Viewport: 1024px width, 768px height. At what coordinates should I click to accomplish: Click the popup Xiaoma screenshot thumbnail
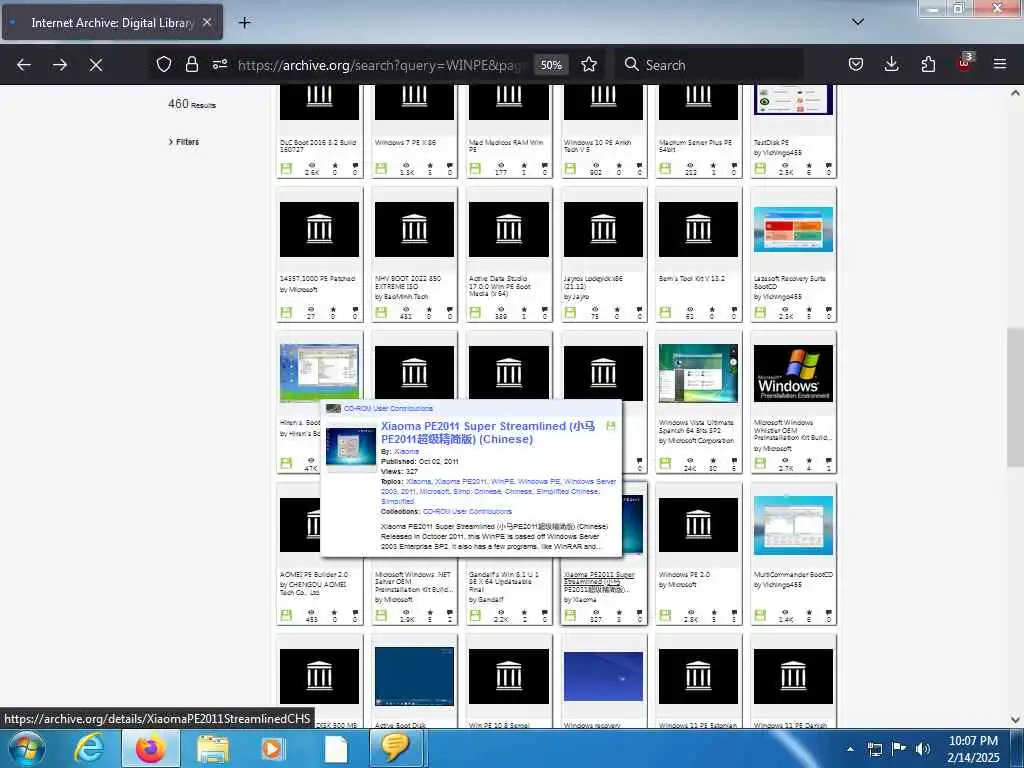[351, 446]
